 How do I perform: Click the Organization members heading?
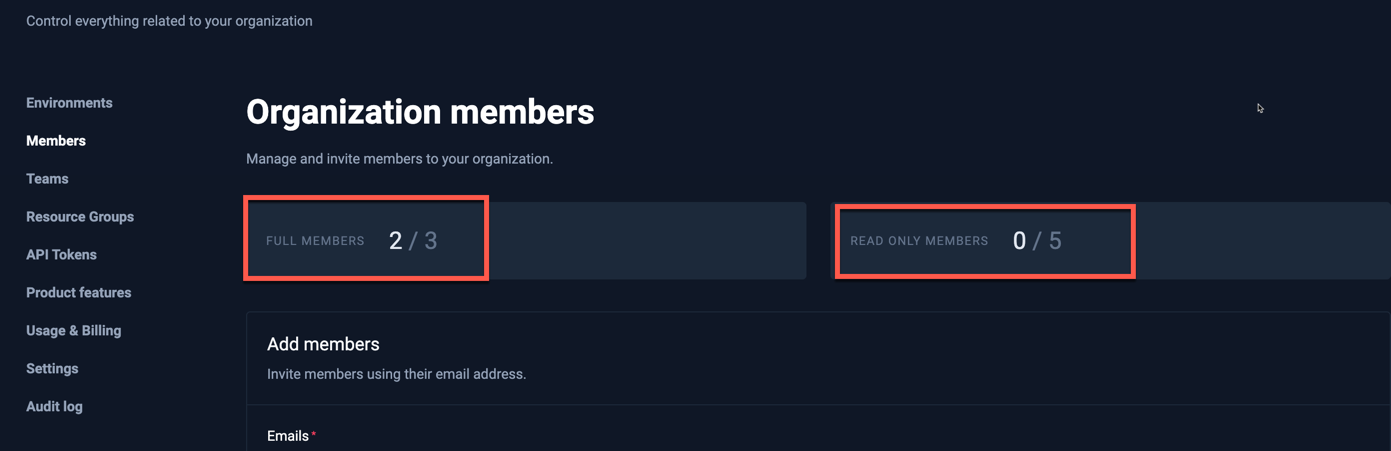[x=420, y=112]
